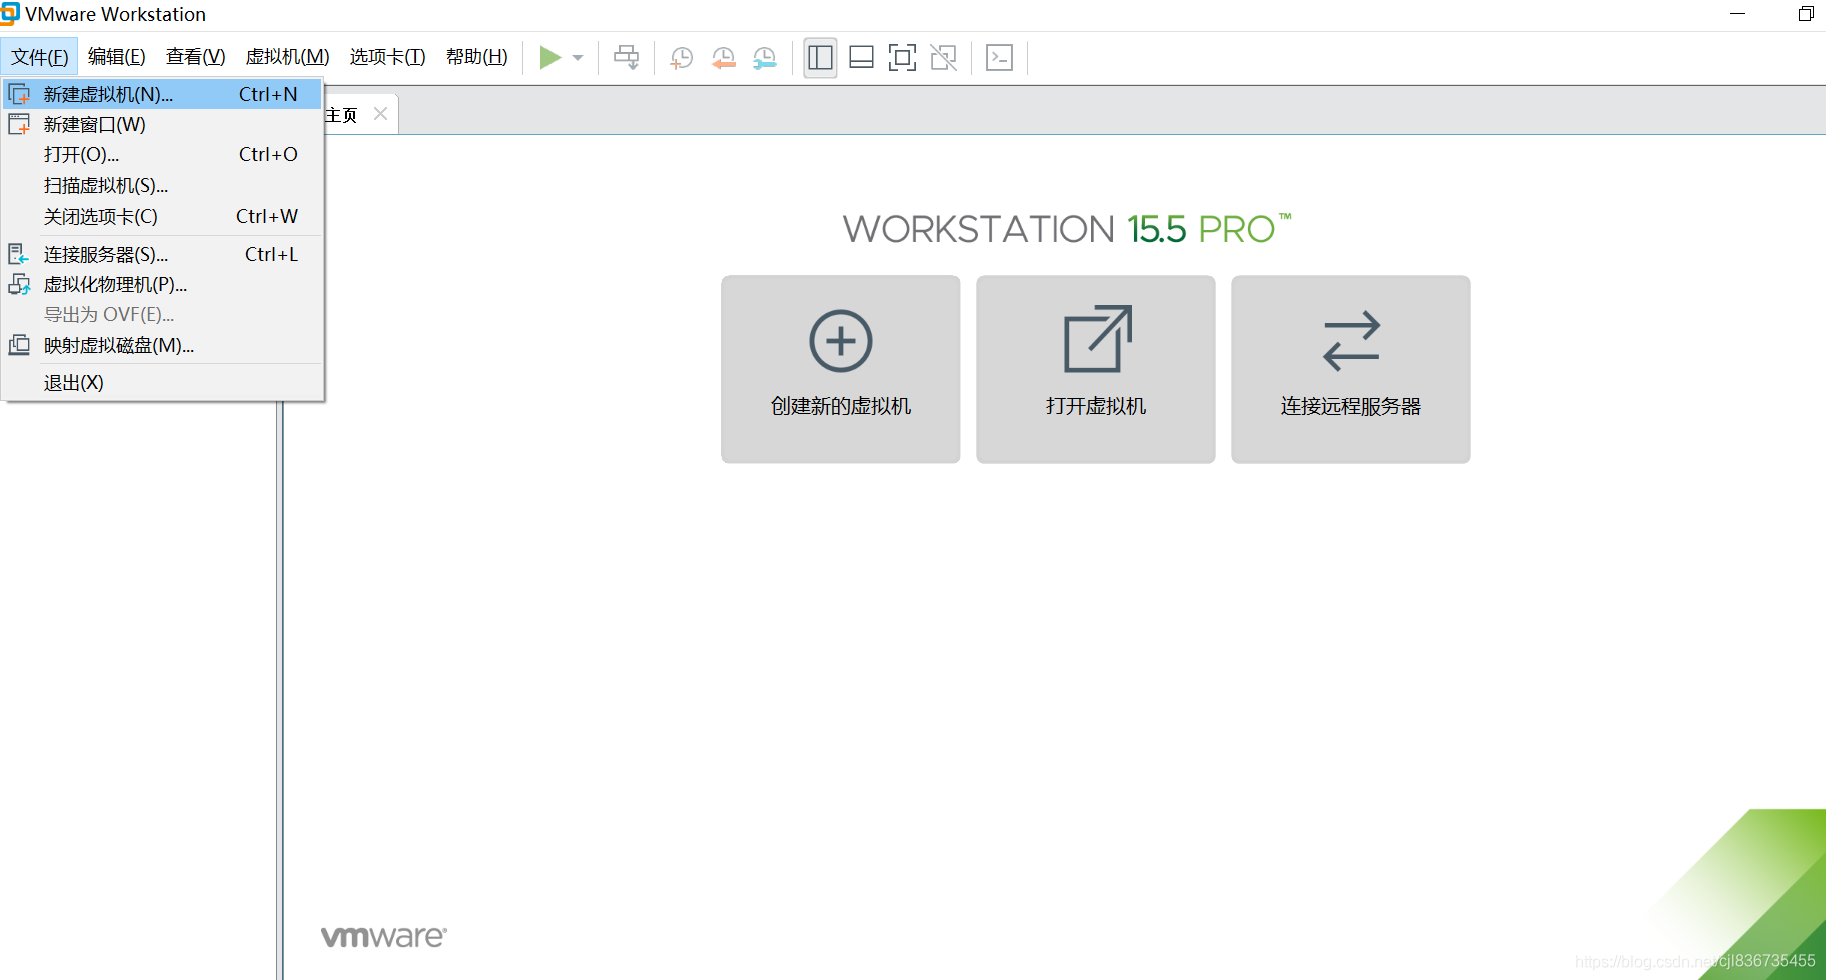Click the console view toolbar icon

pos(999,57)
